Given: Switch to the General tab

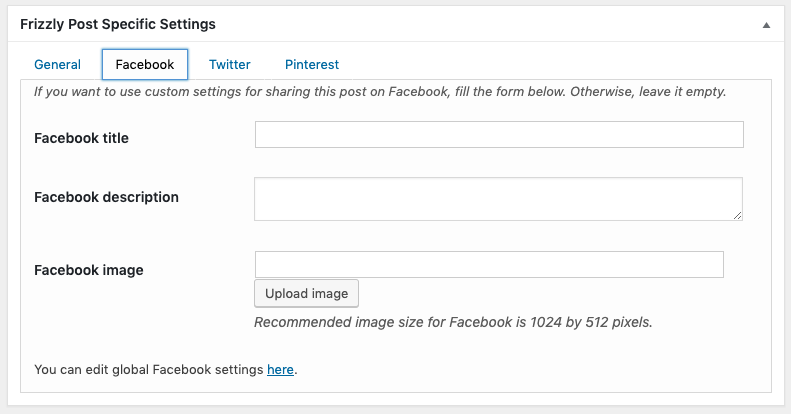Looking at the screenshot, I should pos(58,65).
